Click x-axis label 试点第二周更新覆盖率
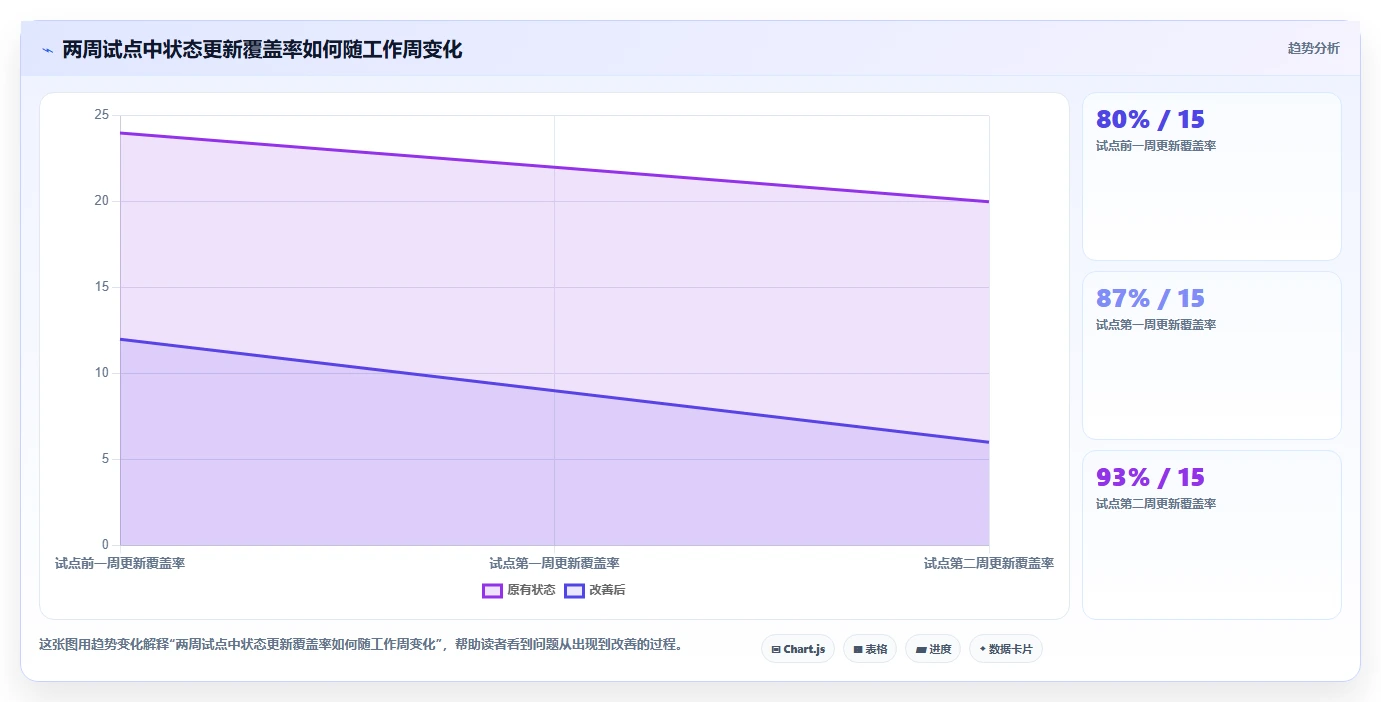 tap(989, 564)
